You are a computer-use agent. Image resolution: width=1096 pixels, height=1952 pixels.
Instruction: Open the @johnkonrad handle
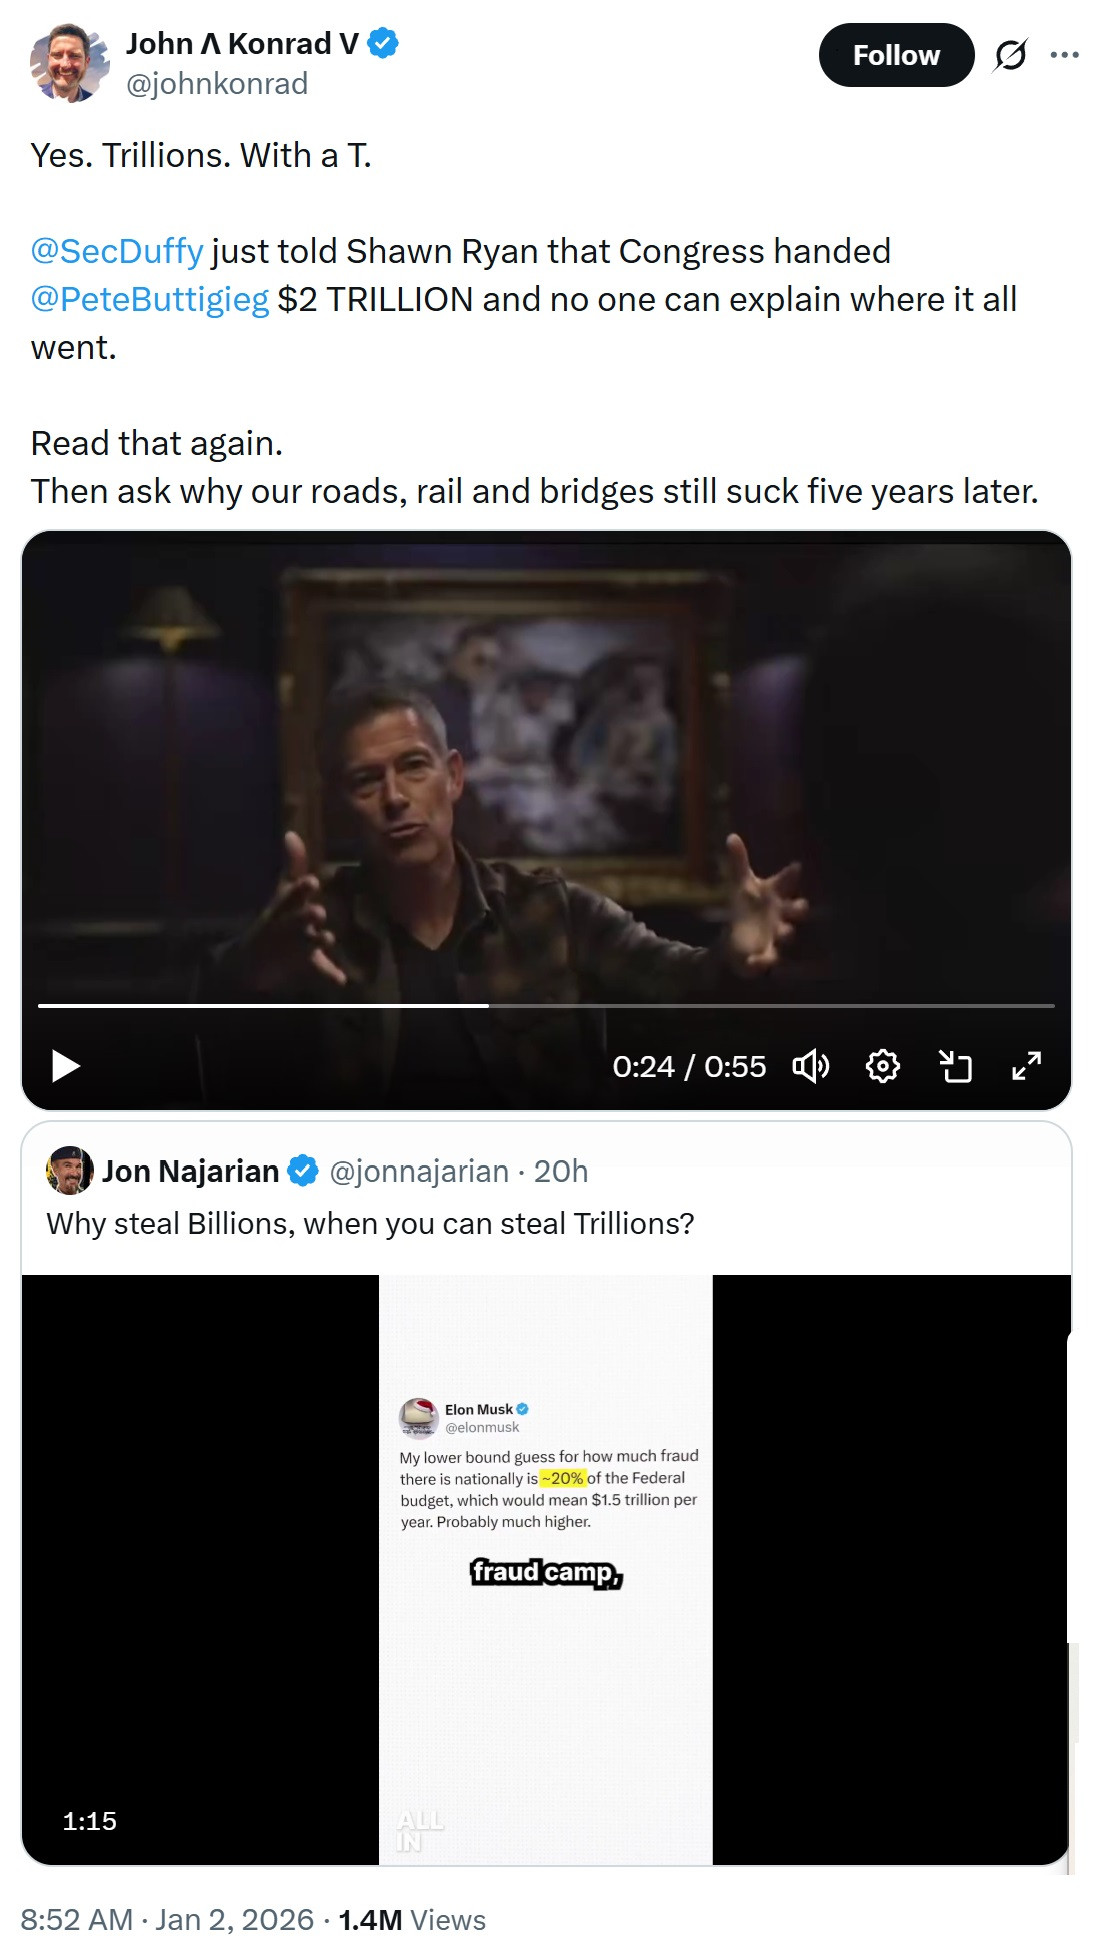pos(217,84)
